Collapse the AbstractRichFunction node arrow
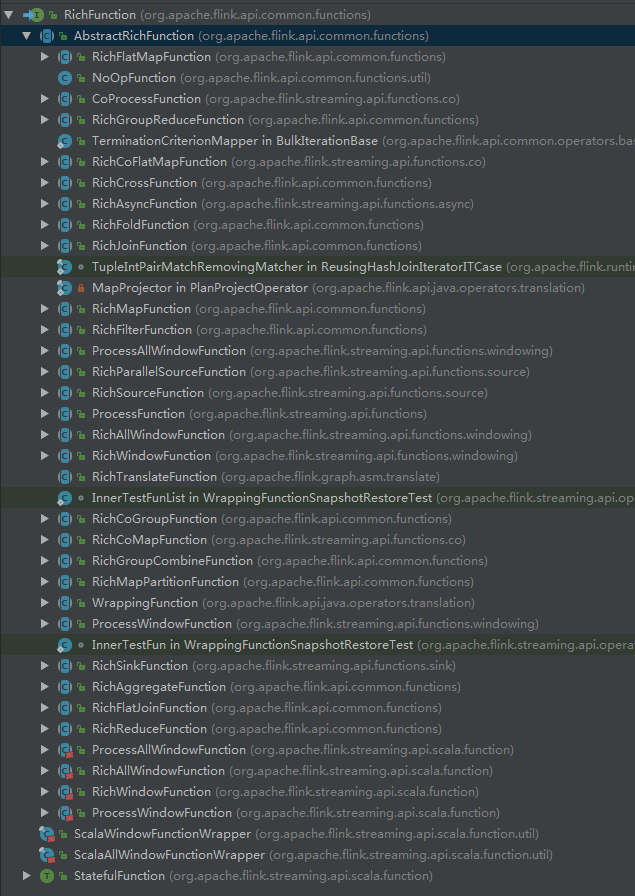The width and height of the screenshot is (635, 896). click(26, 36)
